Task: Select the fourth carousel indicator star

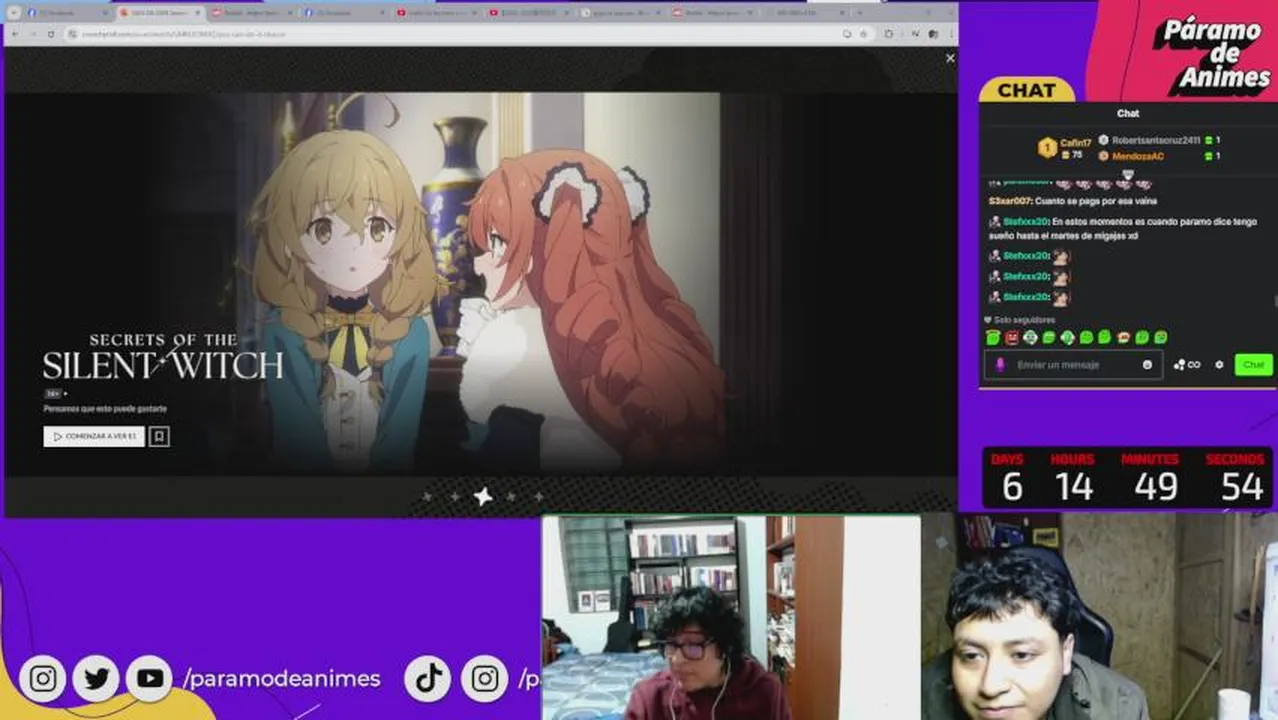Action: pyautogui.click(x=511, y=496)
